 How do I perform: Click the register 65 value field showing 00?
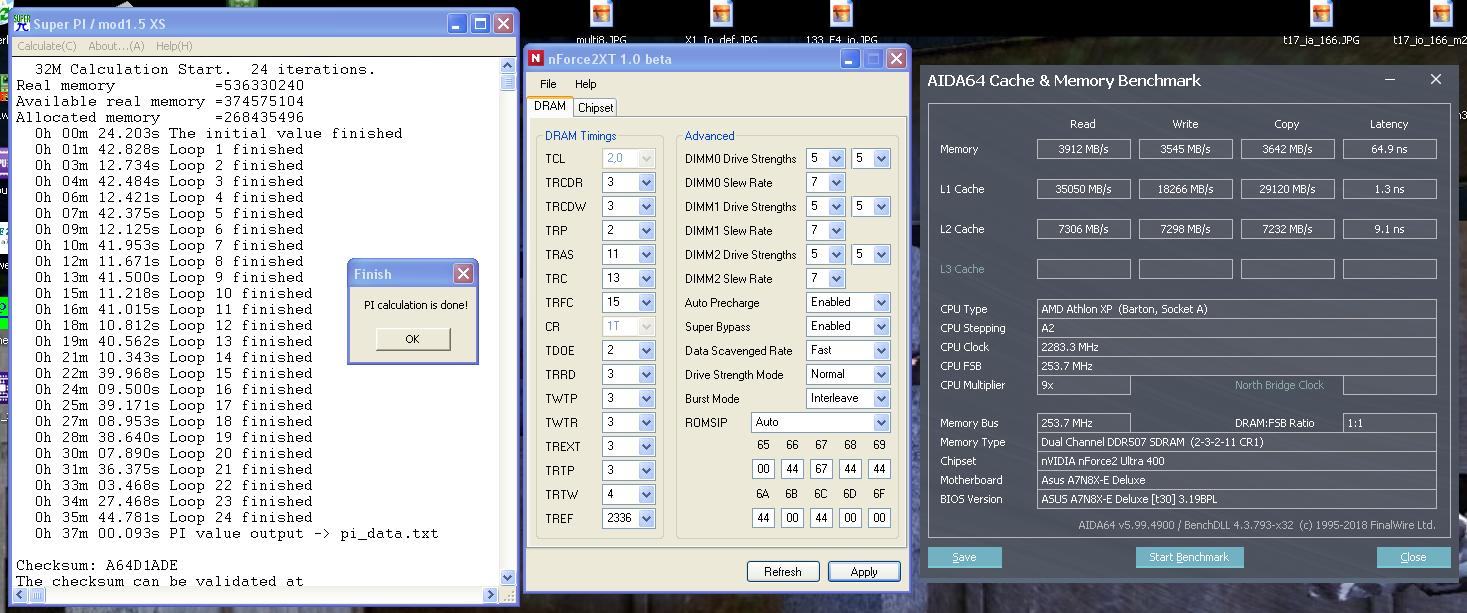tap(763, 469)
